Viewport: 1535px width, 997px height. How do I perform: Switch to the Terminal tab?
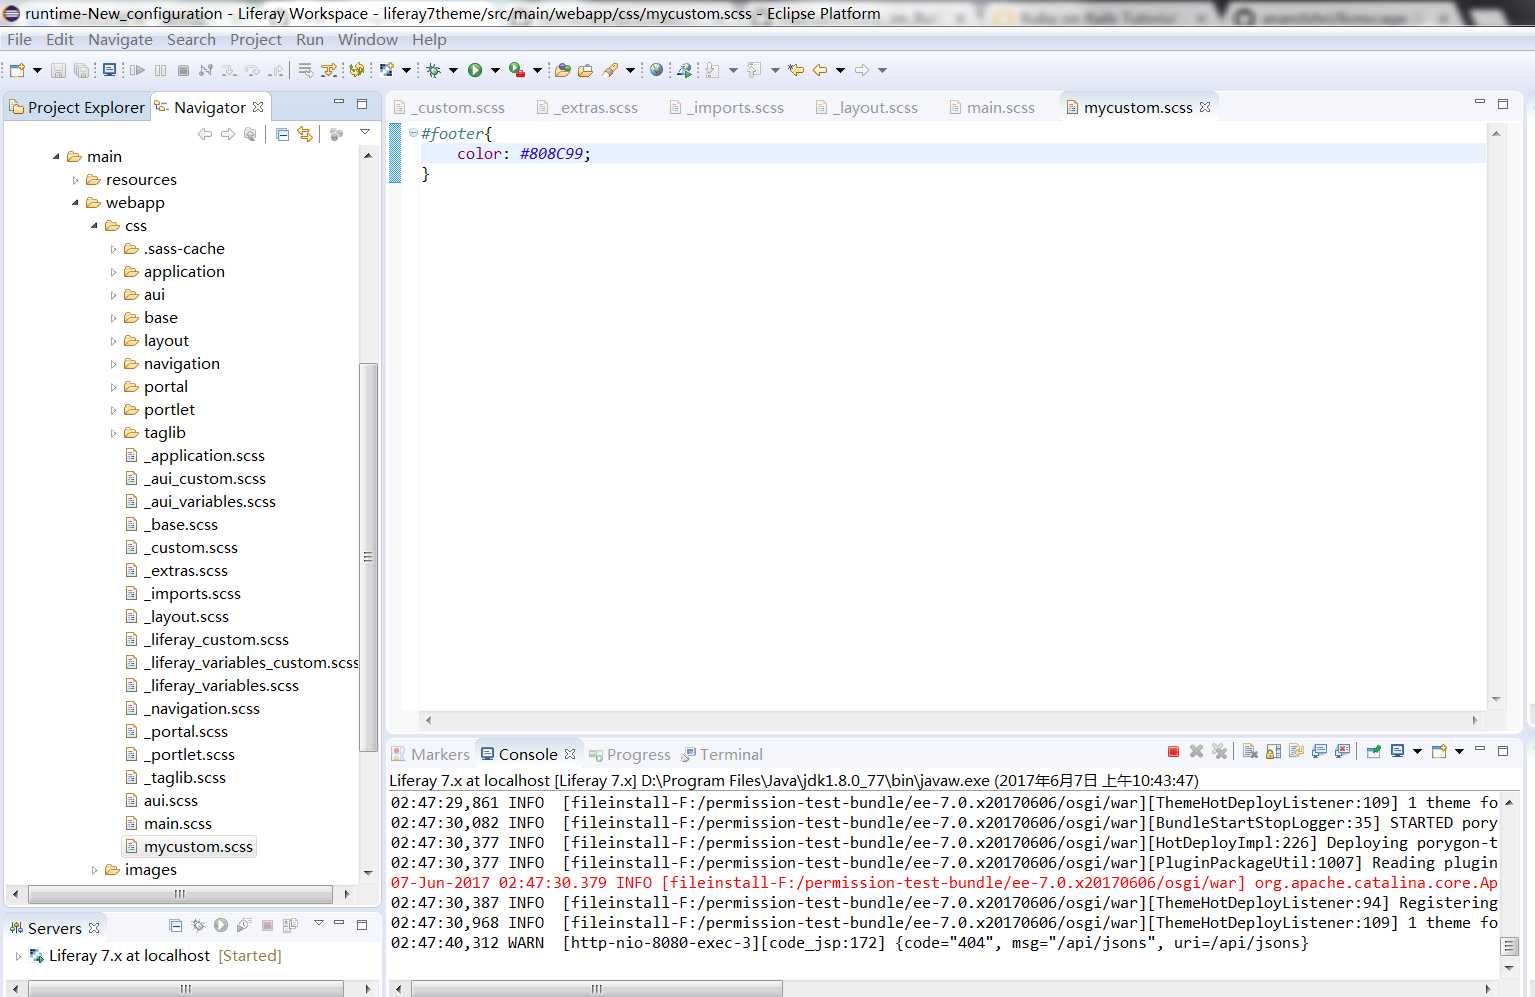722,754
